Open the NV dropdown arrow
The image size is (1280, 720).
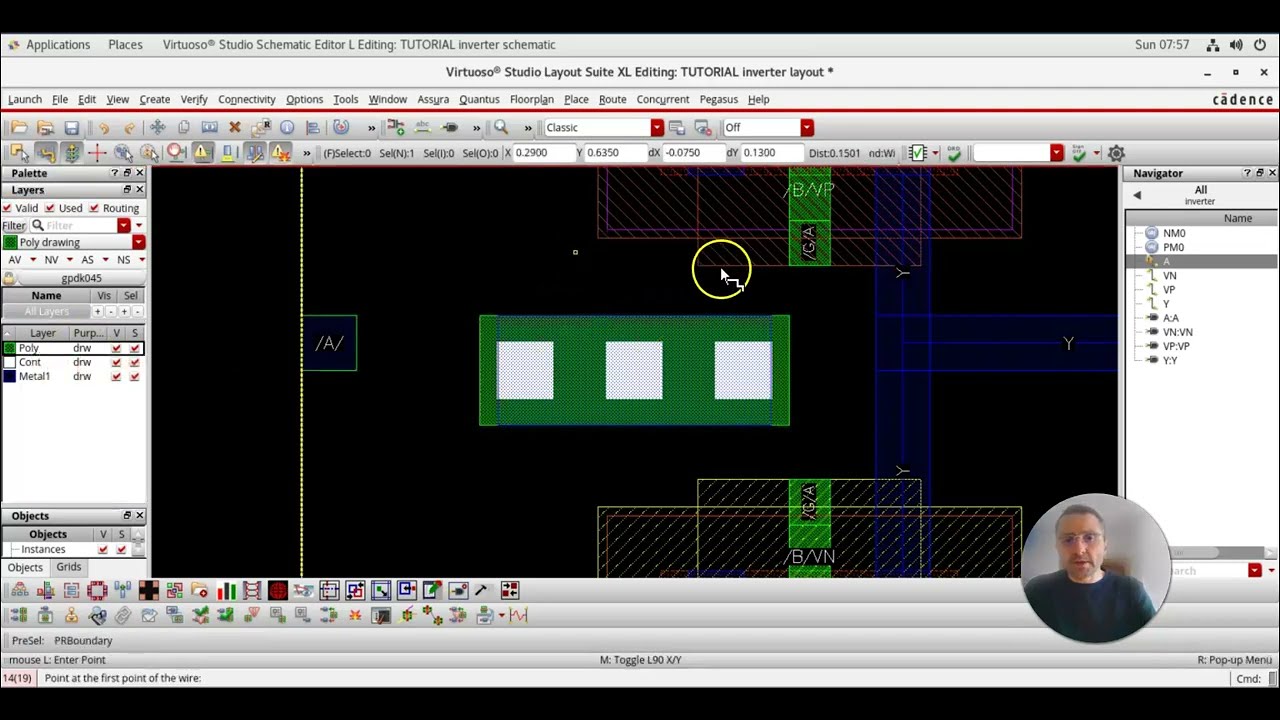click(x=69, y=260)
